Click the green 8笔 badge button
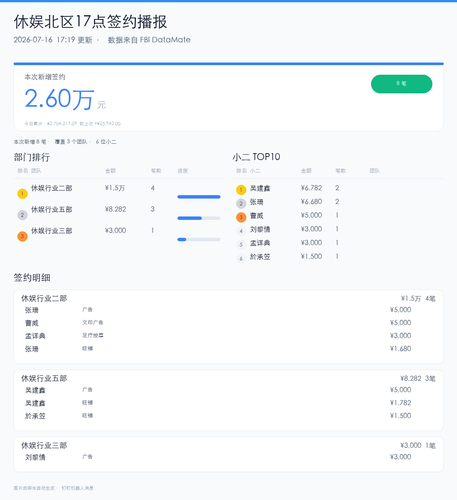Viewport: 457px width, 500px height. (x=401, y=84)
